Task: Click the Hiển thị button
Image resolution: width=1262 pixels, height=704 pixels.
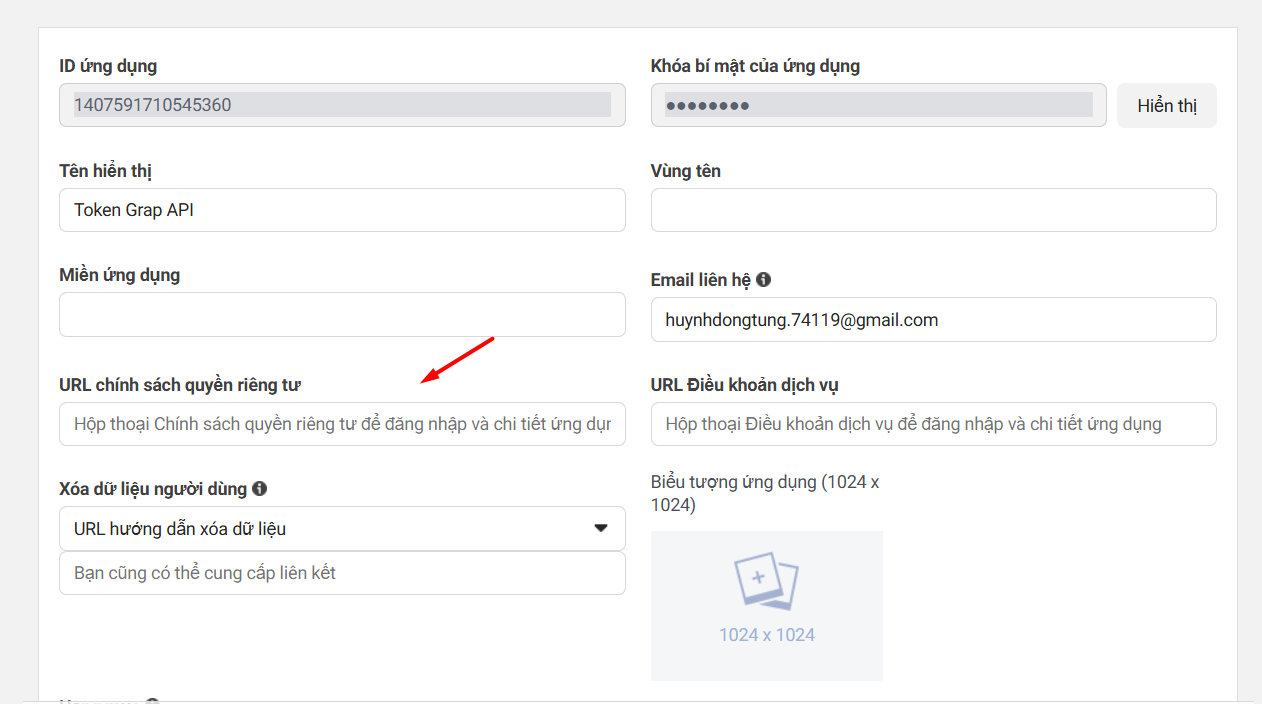Action: (x=1167, y=105)
